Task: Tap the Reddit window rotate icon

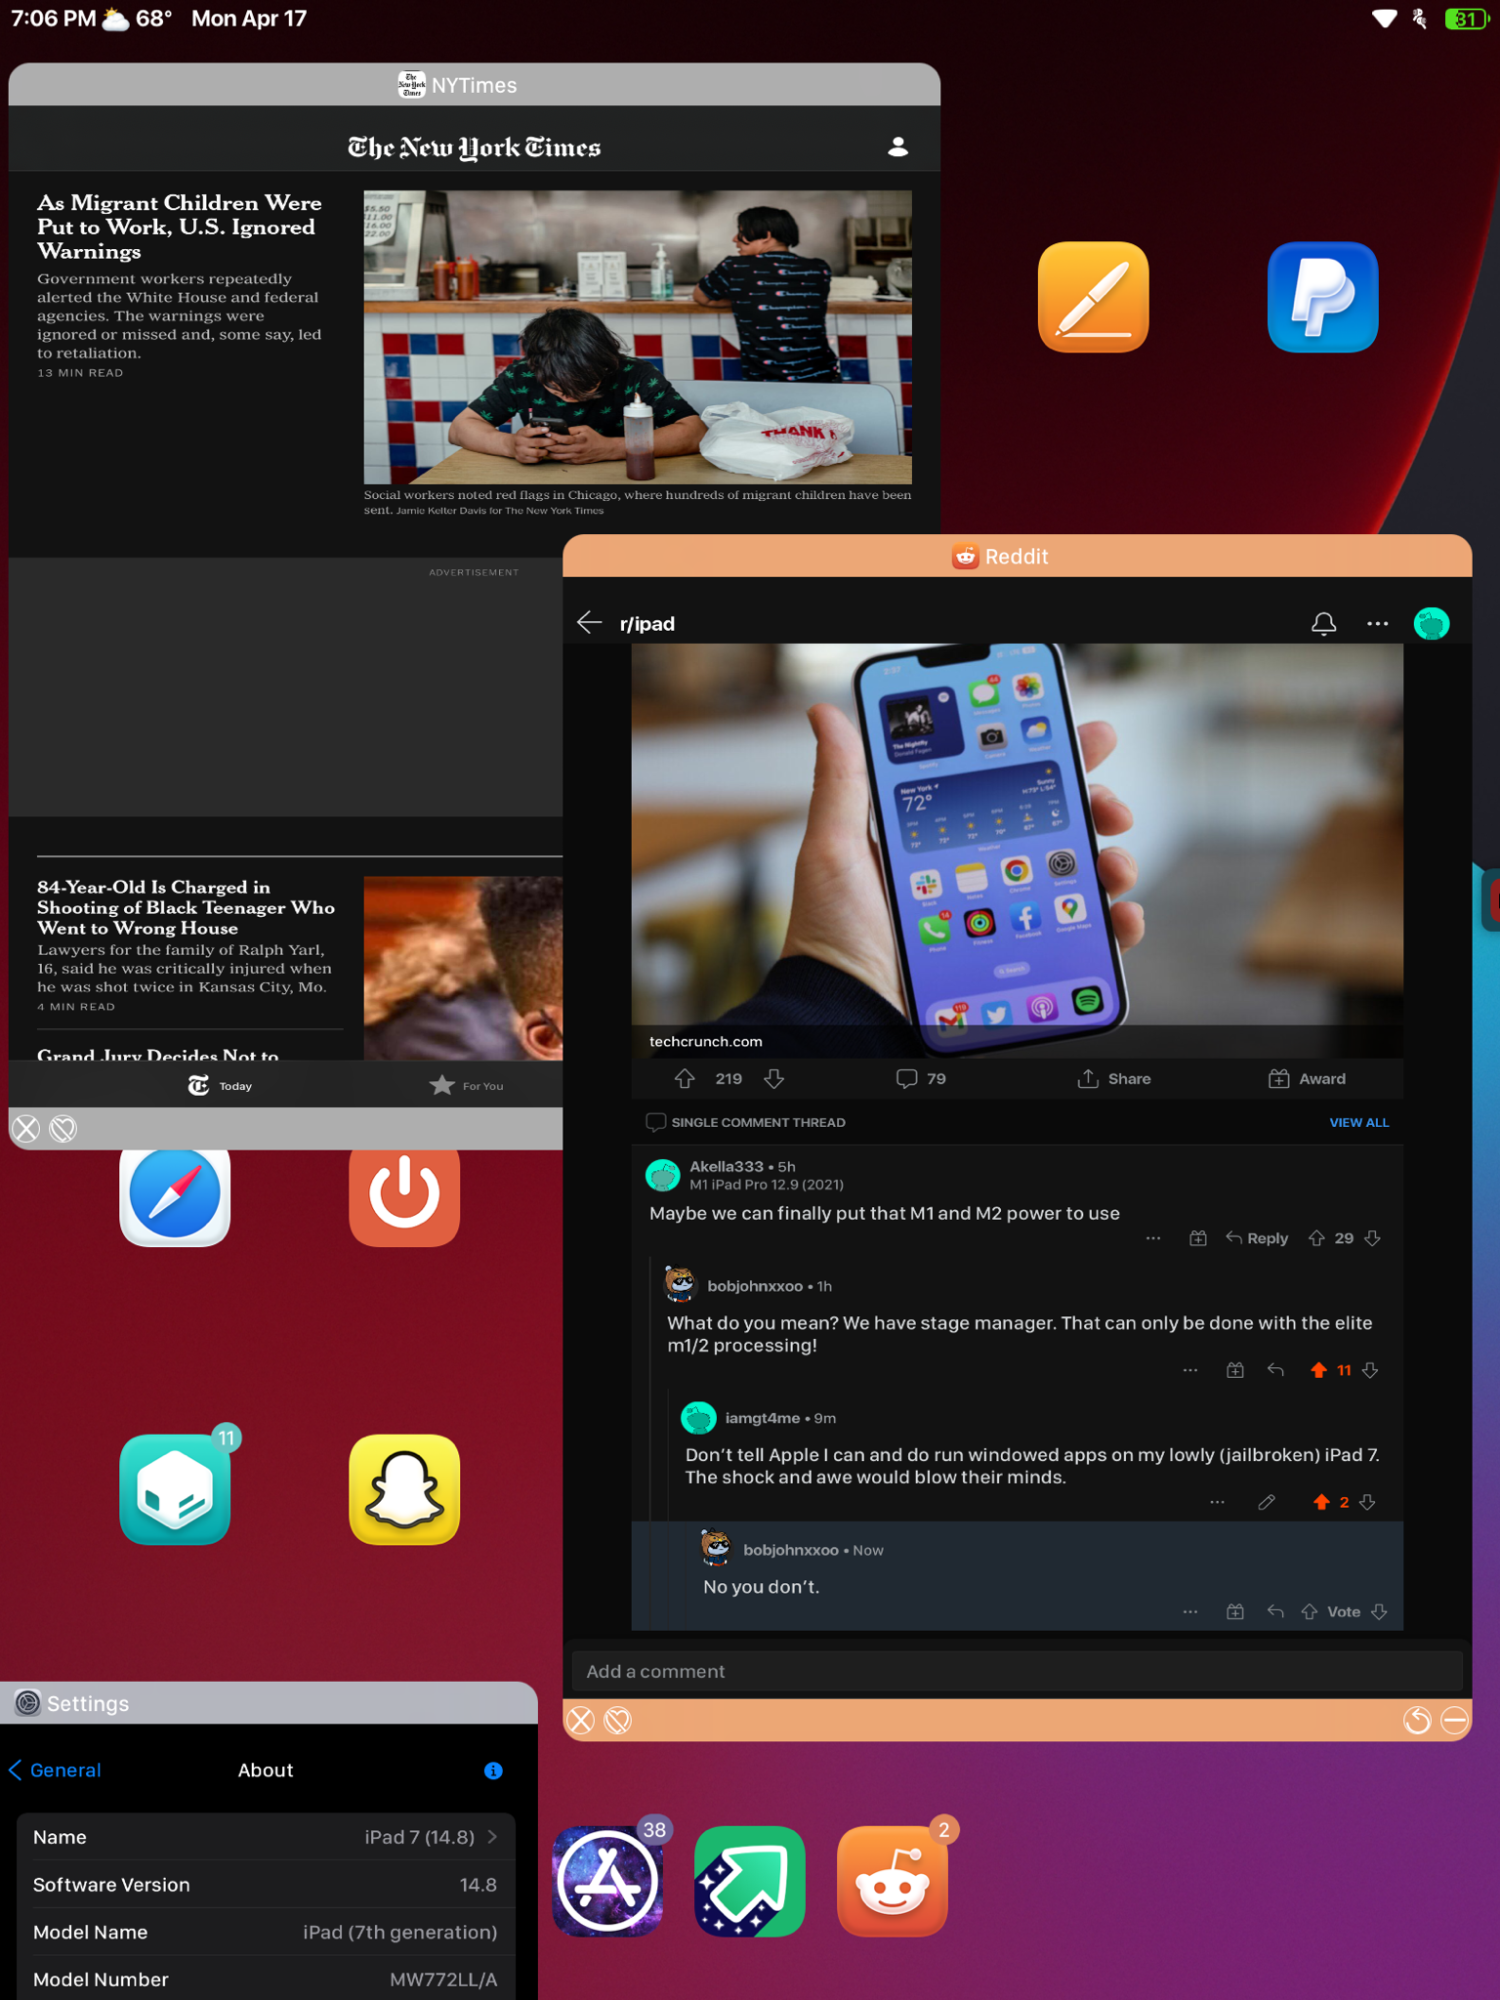Action: [1417, 1720]
